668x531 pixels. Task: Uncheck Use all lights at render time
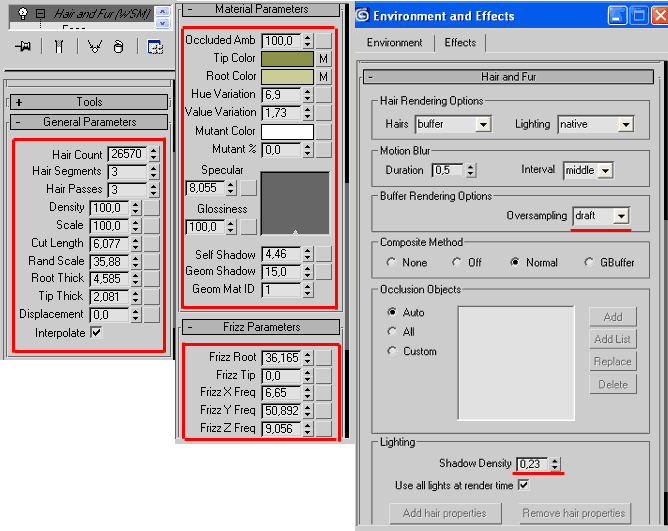tap(523, 485)
